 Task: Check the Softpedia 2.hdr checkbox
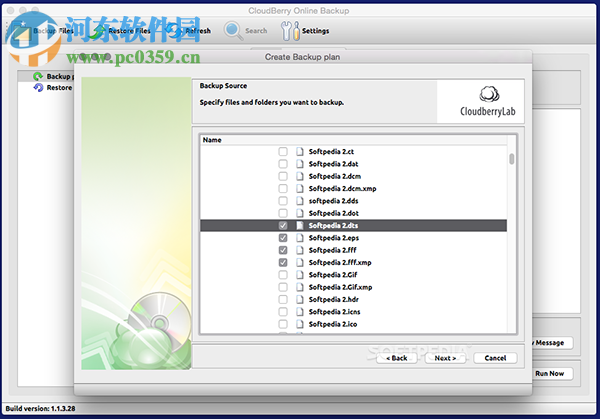click(283, 299)
